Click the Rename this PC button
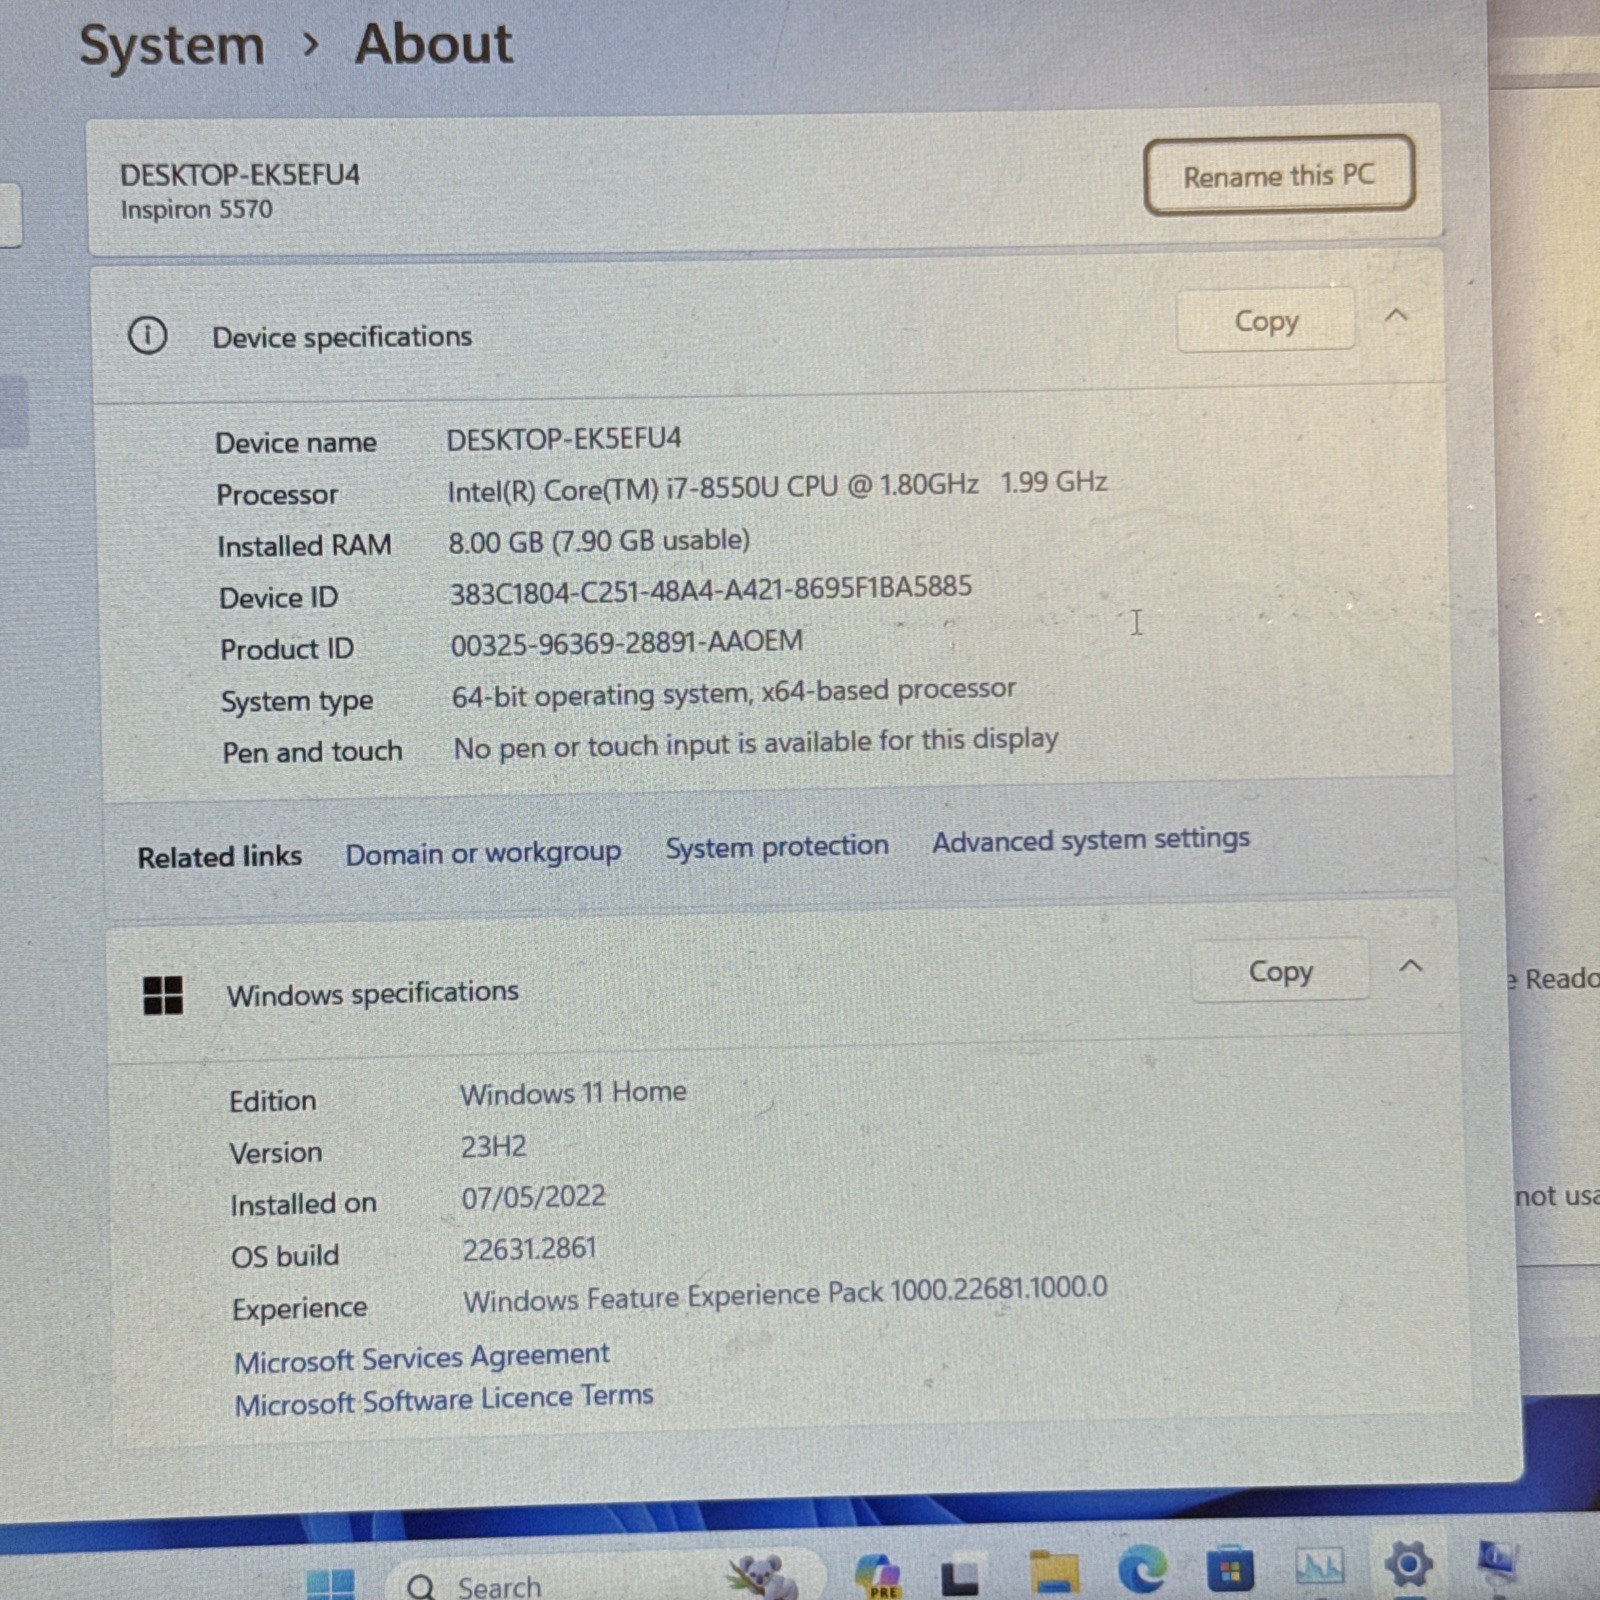The width and height of the screenshot is (1600, 1600). tap(1279, 176)
